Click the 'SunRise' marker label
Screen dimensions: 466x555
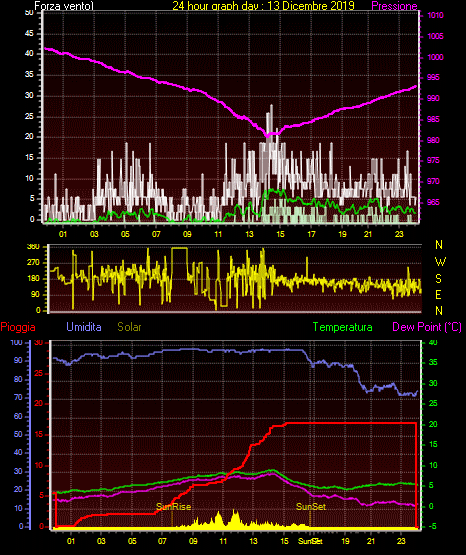point(173,507)
